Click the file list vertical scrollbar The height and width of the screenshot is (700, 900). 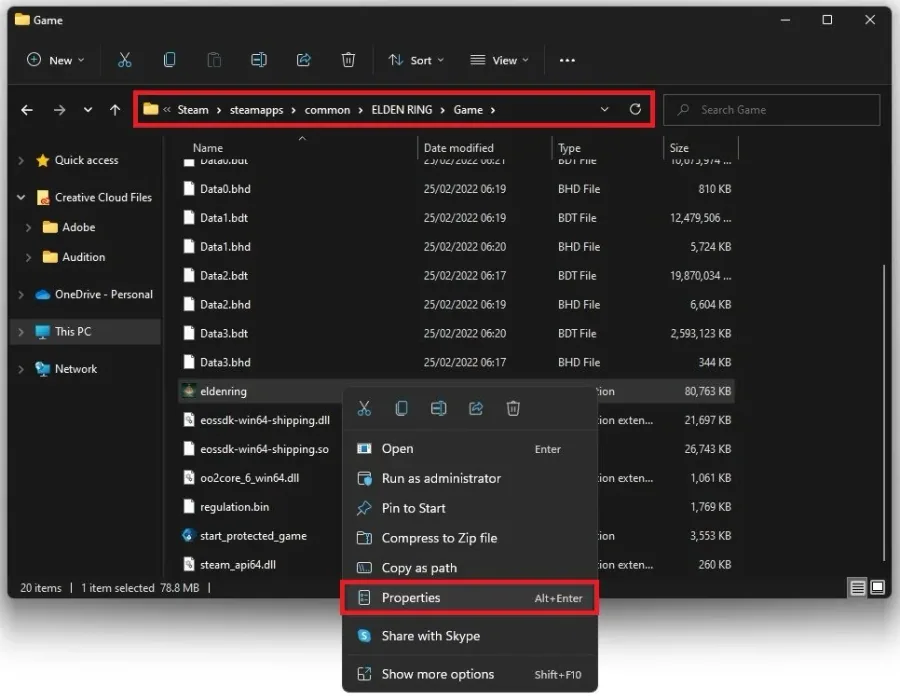885,412
